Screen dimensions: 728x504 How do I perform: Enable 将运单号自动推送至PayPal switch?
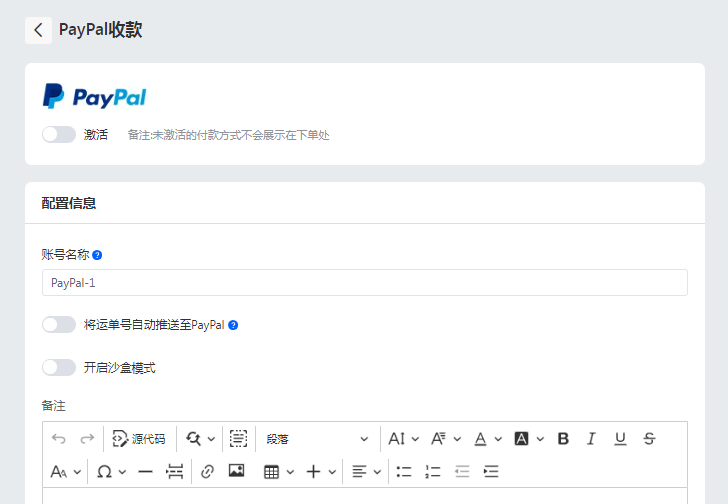pyautogui.click(x=59, y=324)
